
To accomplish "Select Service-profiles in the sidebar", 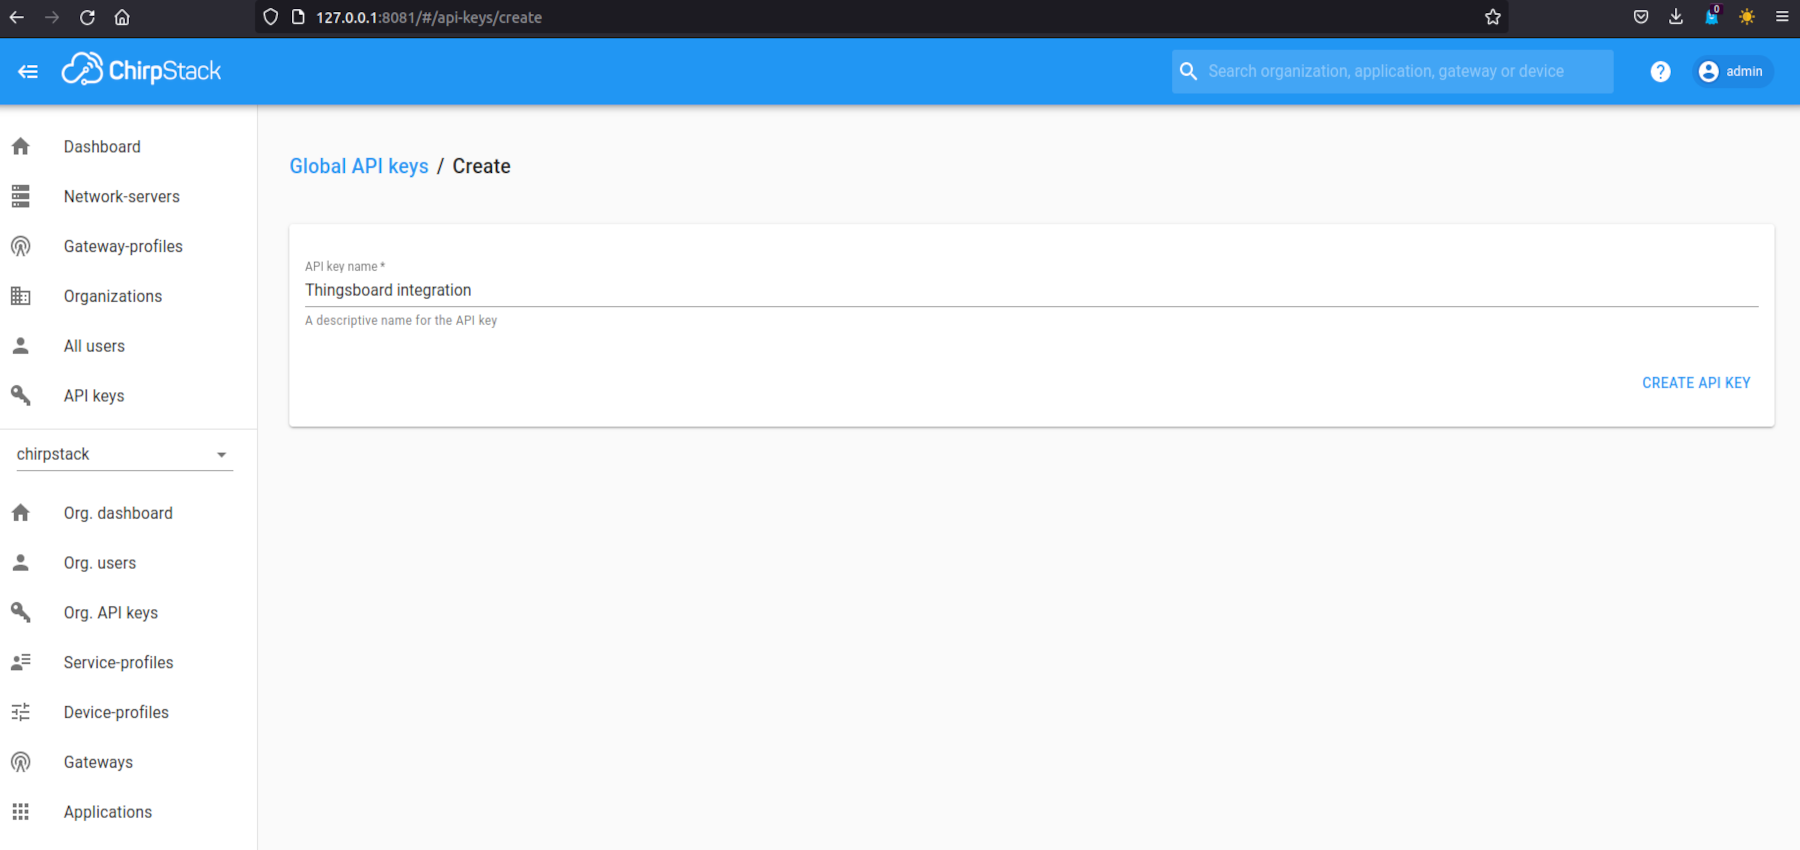I will pos(118,663).
